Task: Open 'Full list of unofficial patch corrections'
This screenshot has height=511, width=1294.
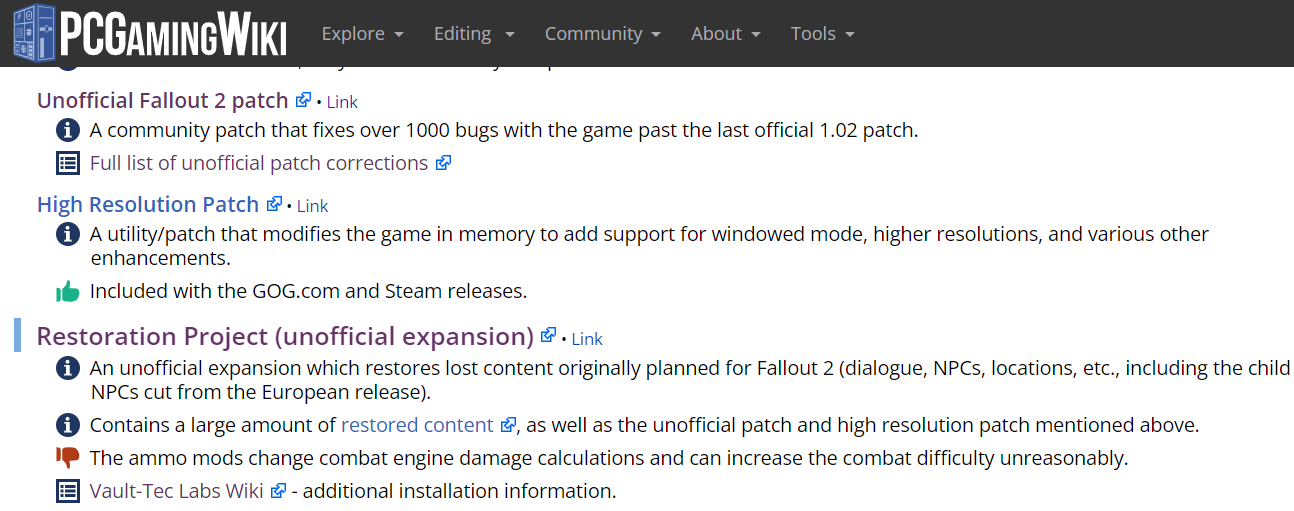Action: [259, 163]
